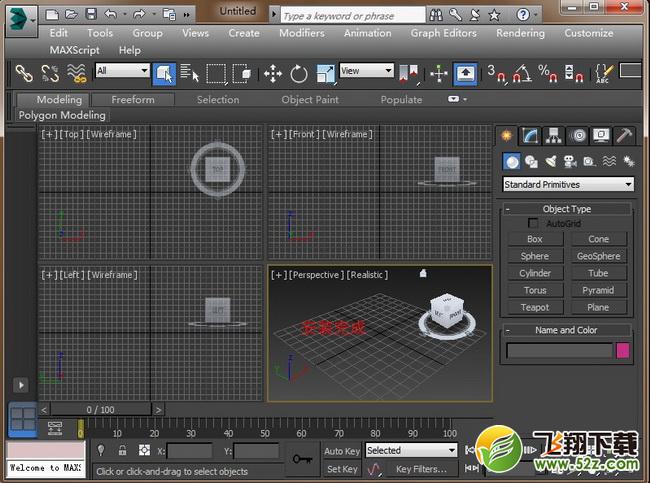Toggle the Spinner Snap button

pyautogui.click(x=574, y=73)
